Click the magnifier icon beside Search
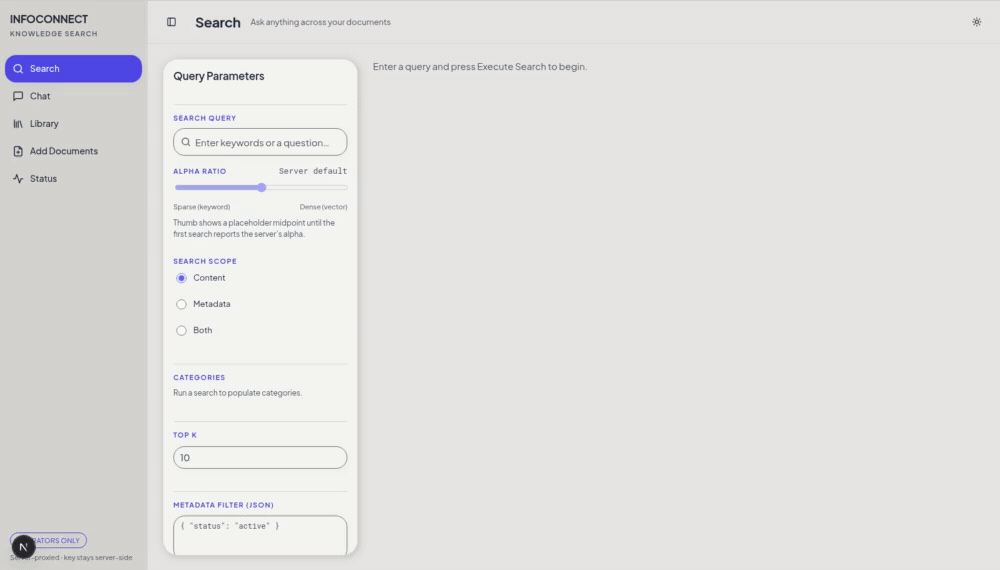 (18, 69)
